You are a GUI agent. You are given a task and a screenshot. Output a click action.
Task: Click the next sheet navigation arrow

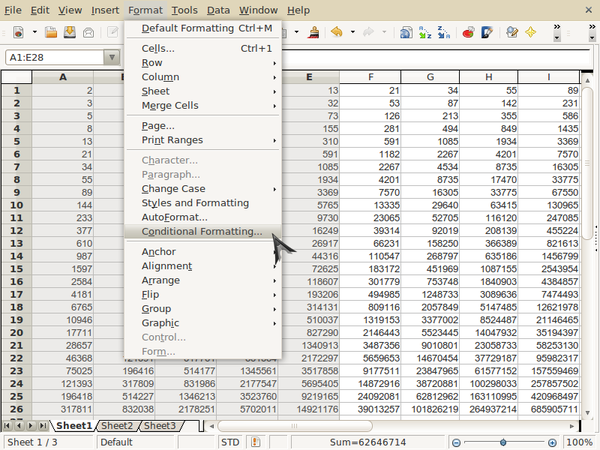31,426
